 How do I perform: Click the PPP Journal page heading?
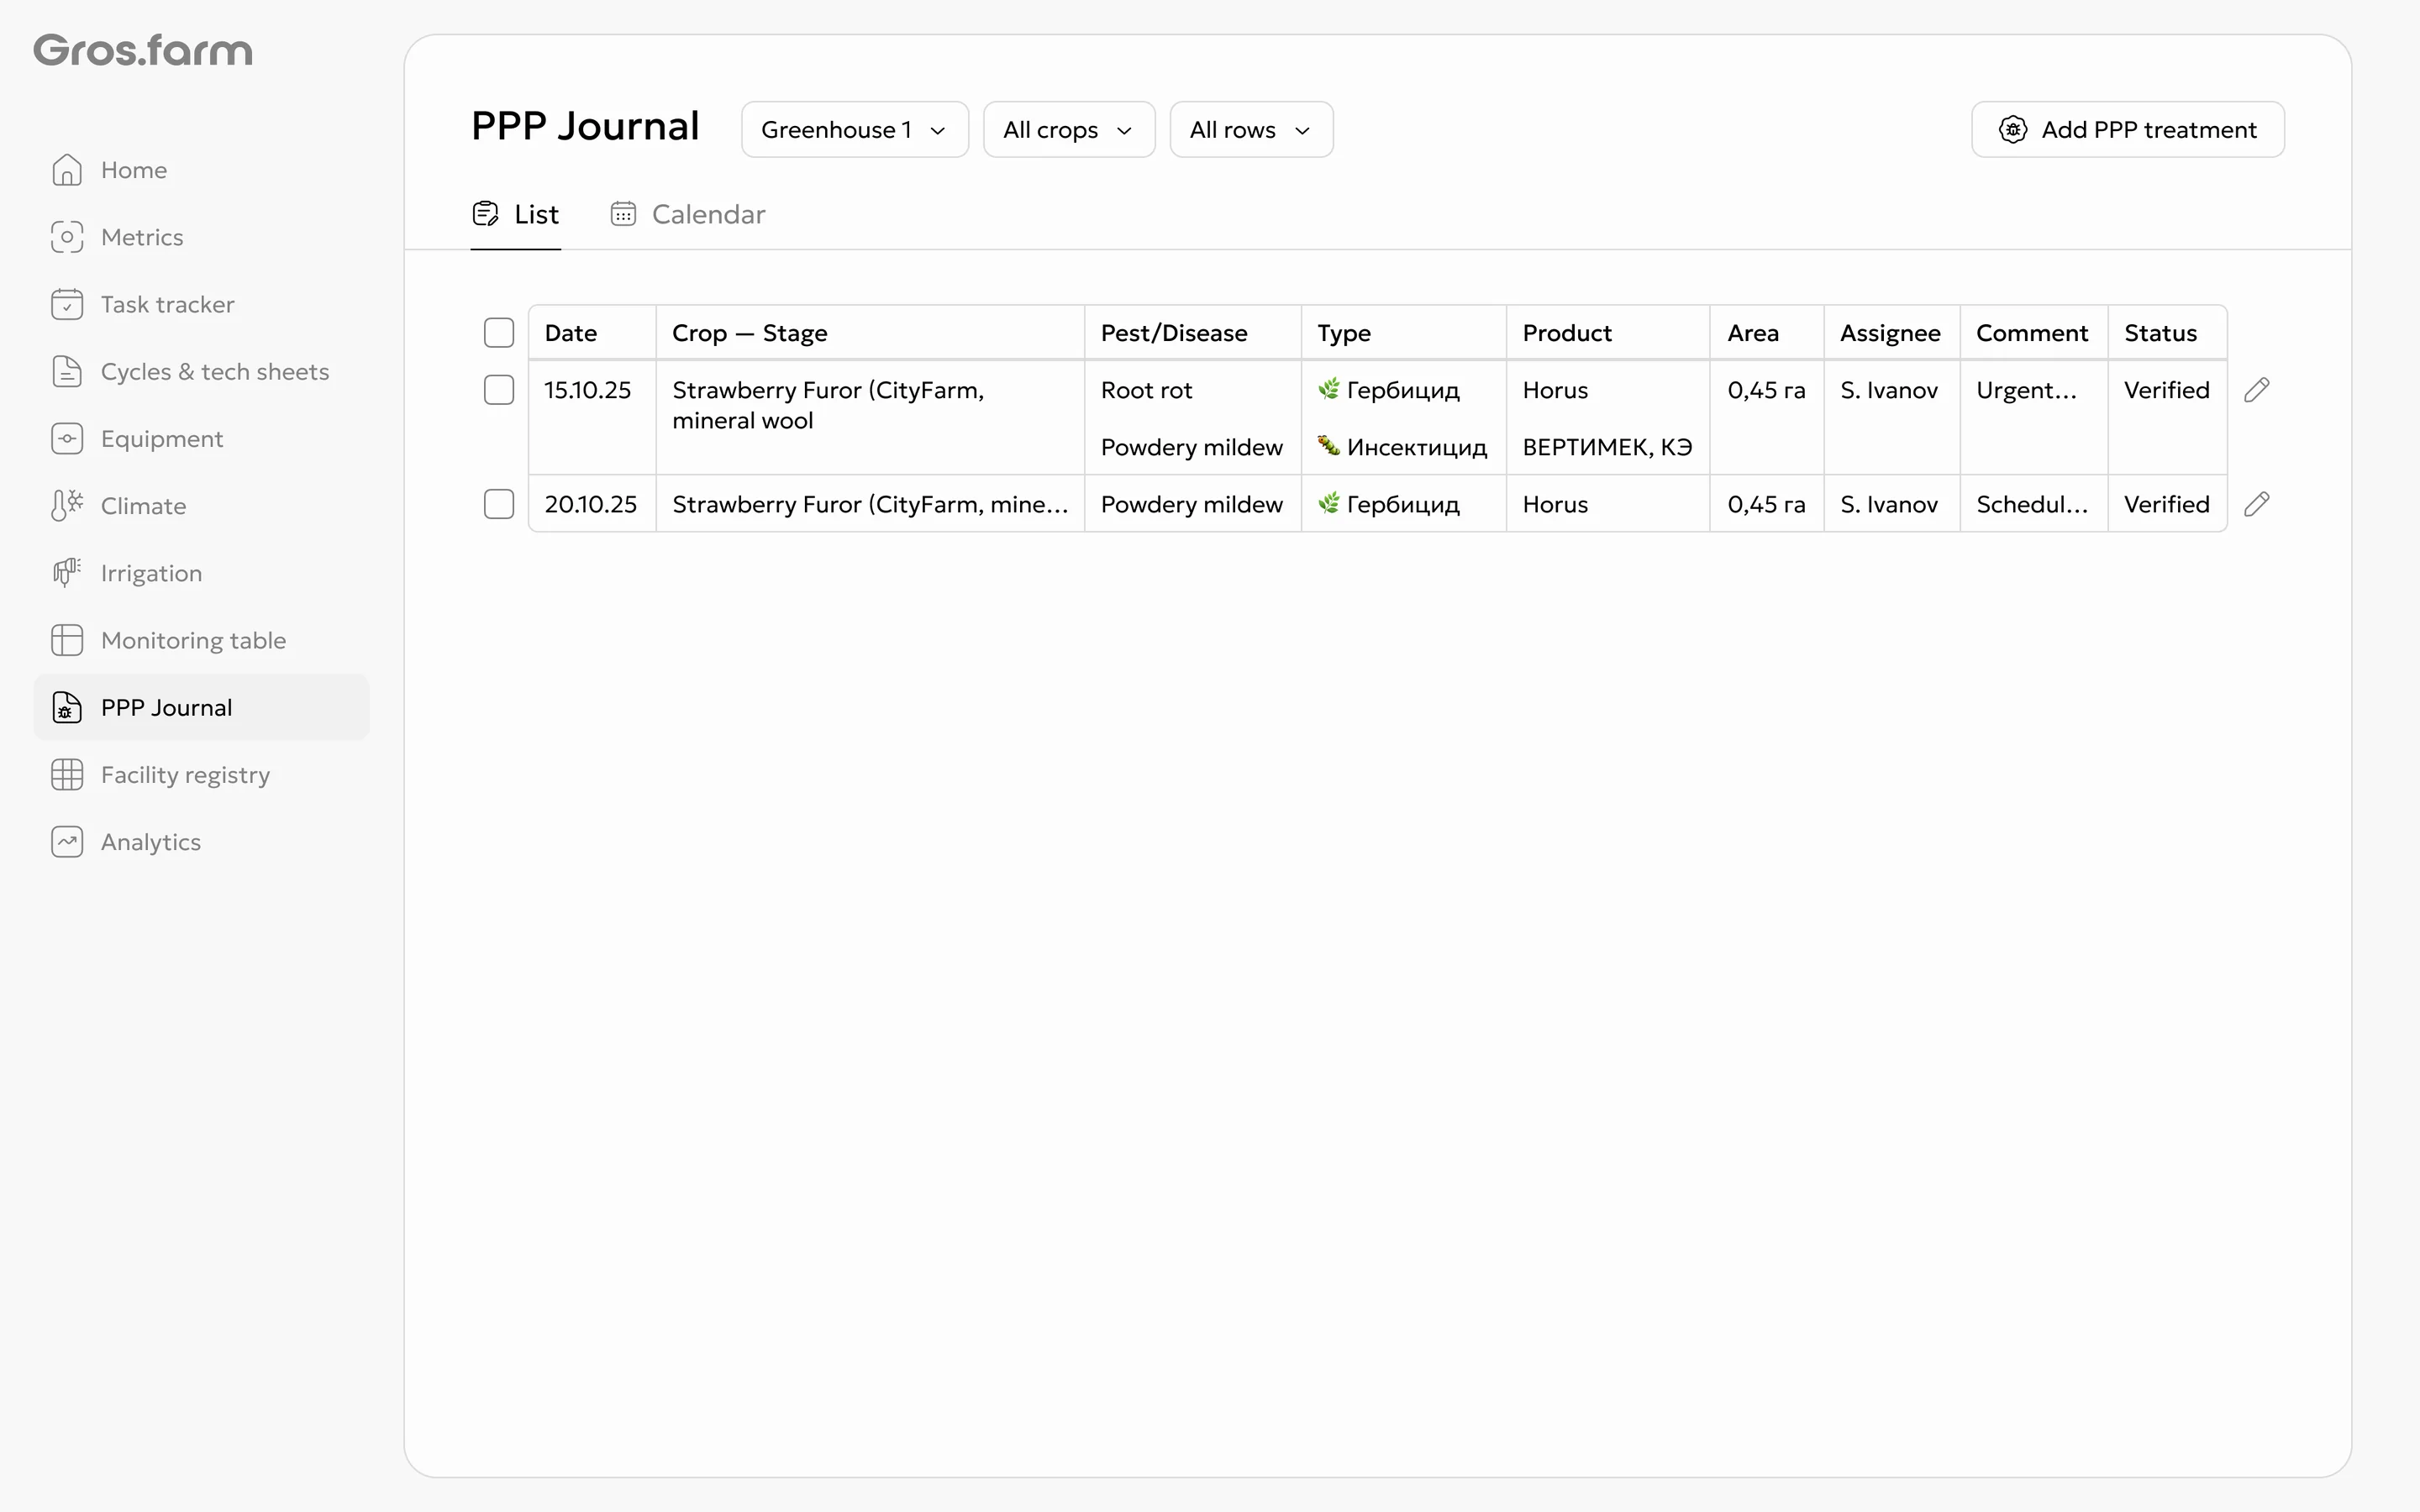pos(585,126)
